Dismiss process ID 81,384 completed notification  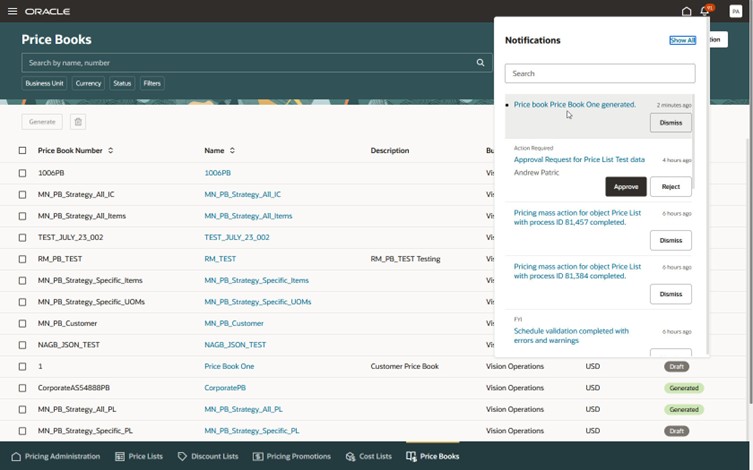[x=671, y=294]
